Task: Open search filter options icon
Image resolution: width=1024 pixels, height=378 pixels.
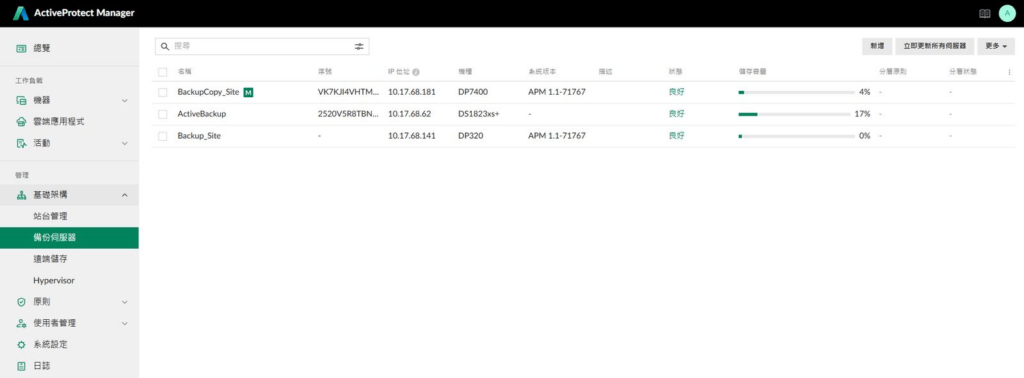Action: click(359, 46)
